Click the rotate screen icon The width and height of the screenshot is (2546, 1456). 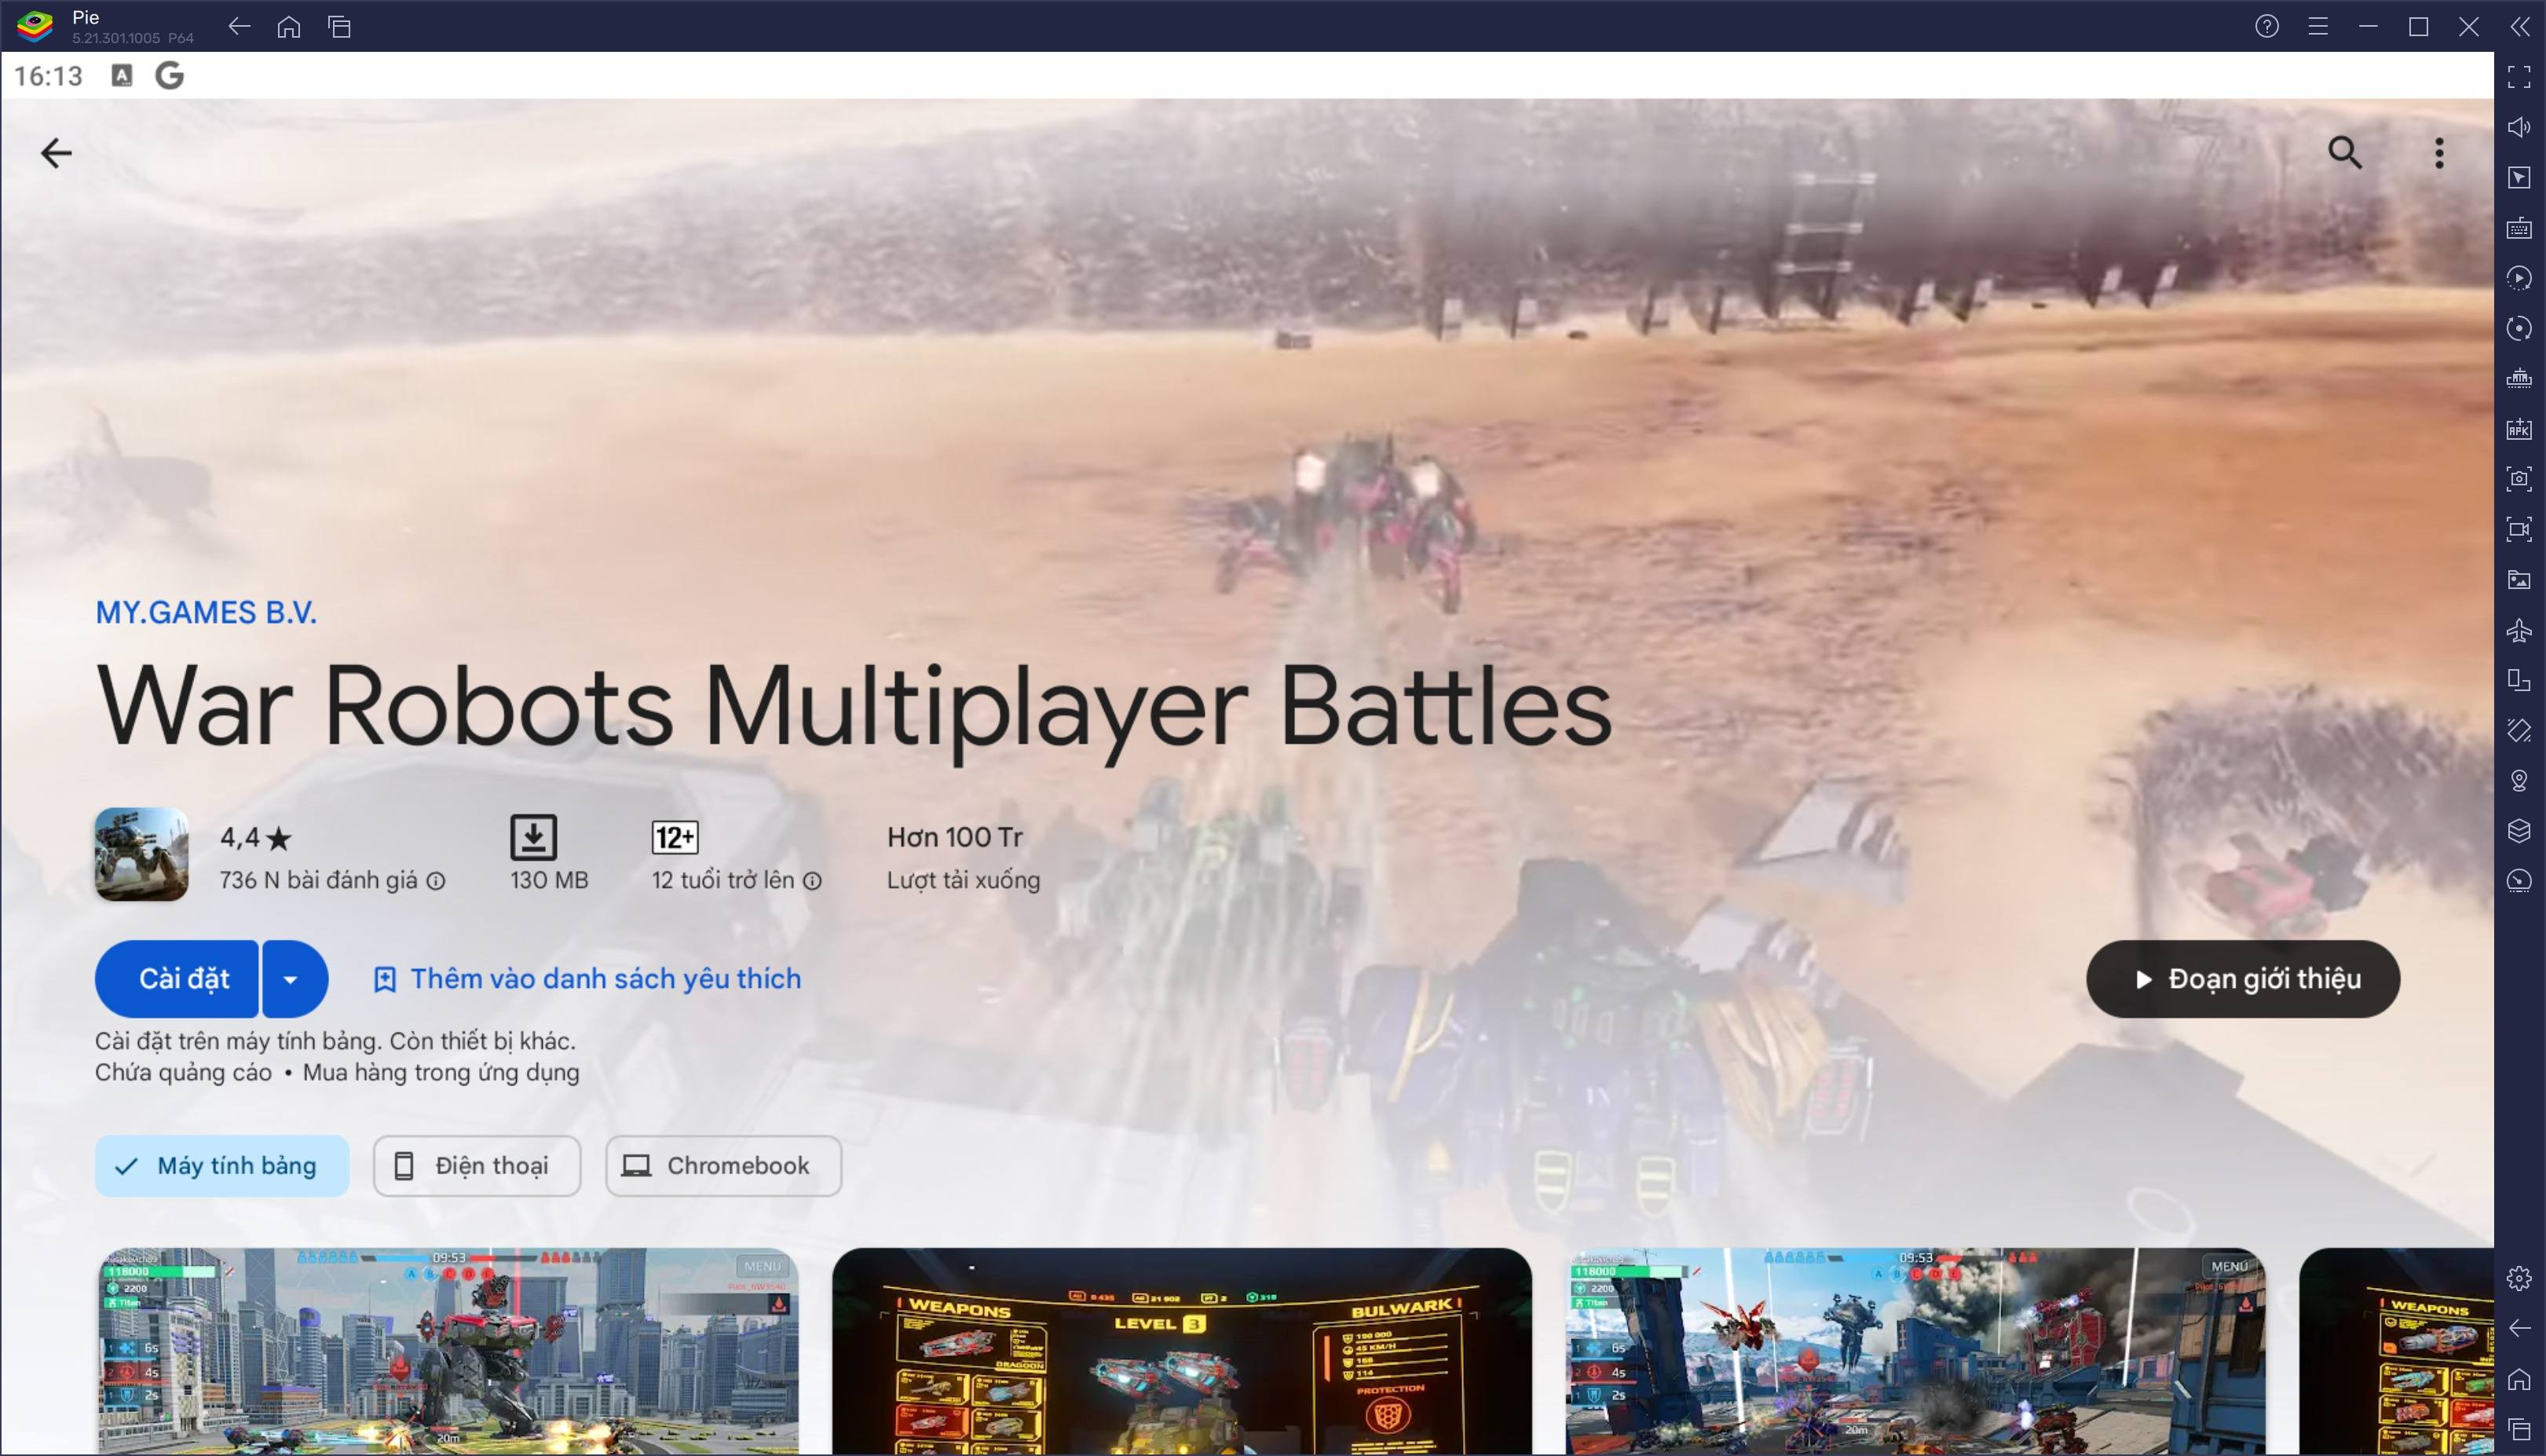(x=2519, y=680)
